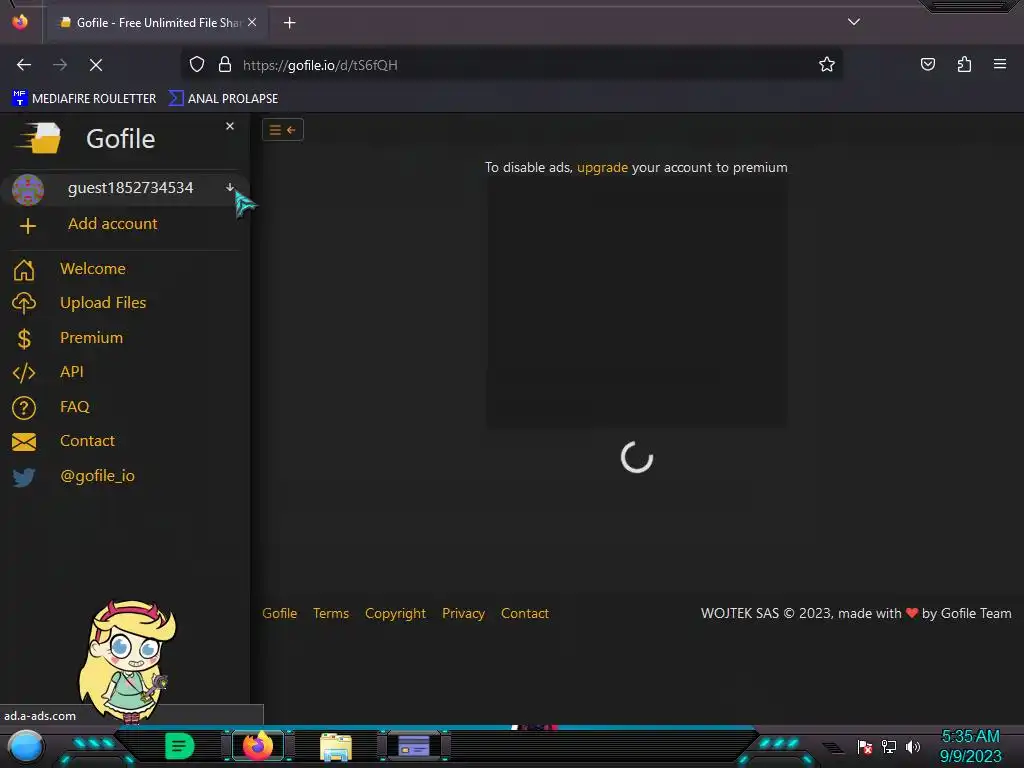The image size is (1024, 768).
Task: Click the purple window app taskbar icon
Action: tap(414, 746)
